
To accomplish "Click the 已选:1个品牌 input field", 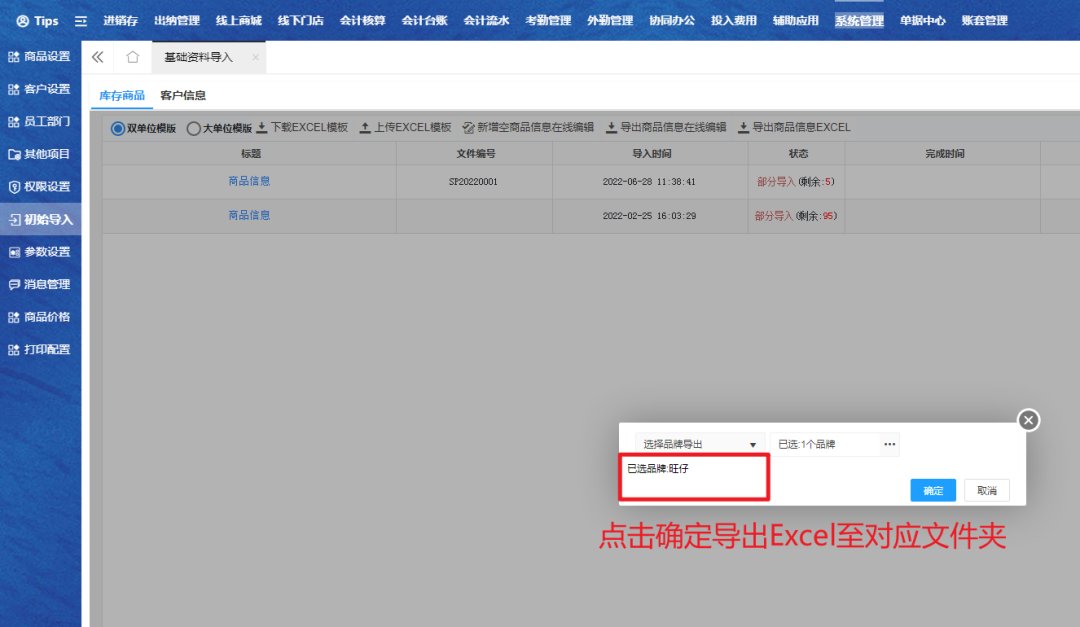I will coord(825,444).
